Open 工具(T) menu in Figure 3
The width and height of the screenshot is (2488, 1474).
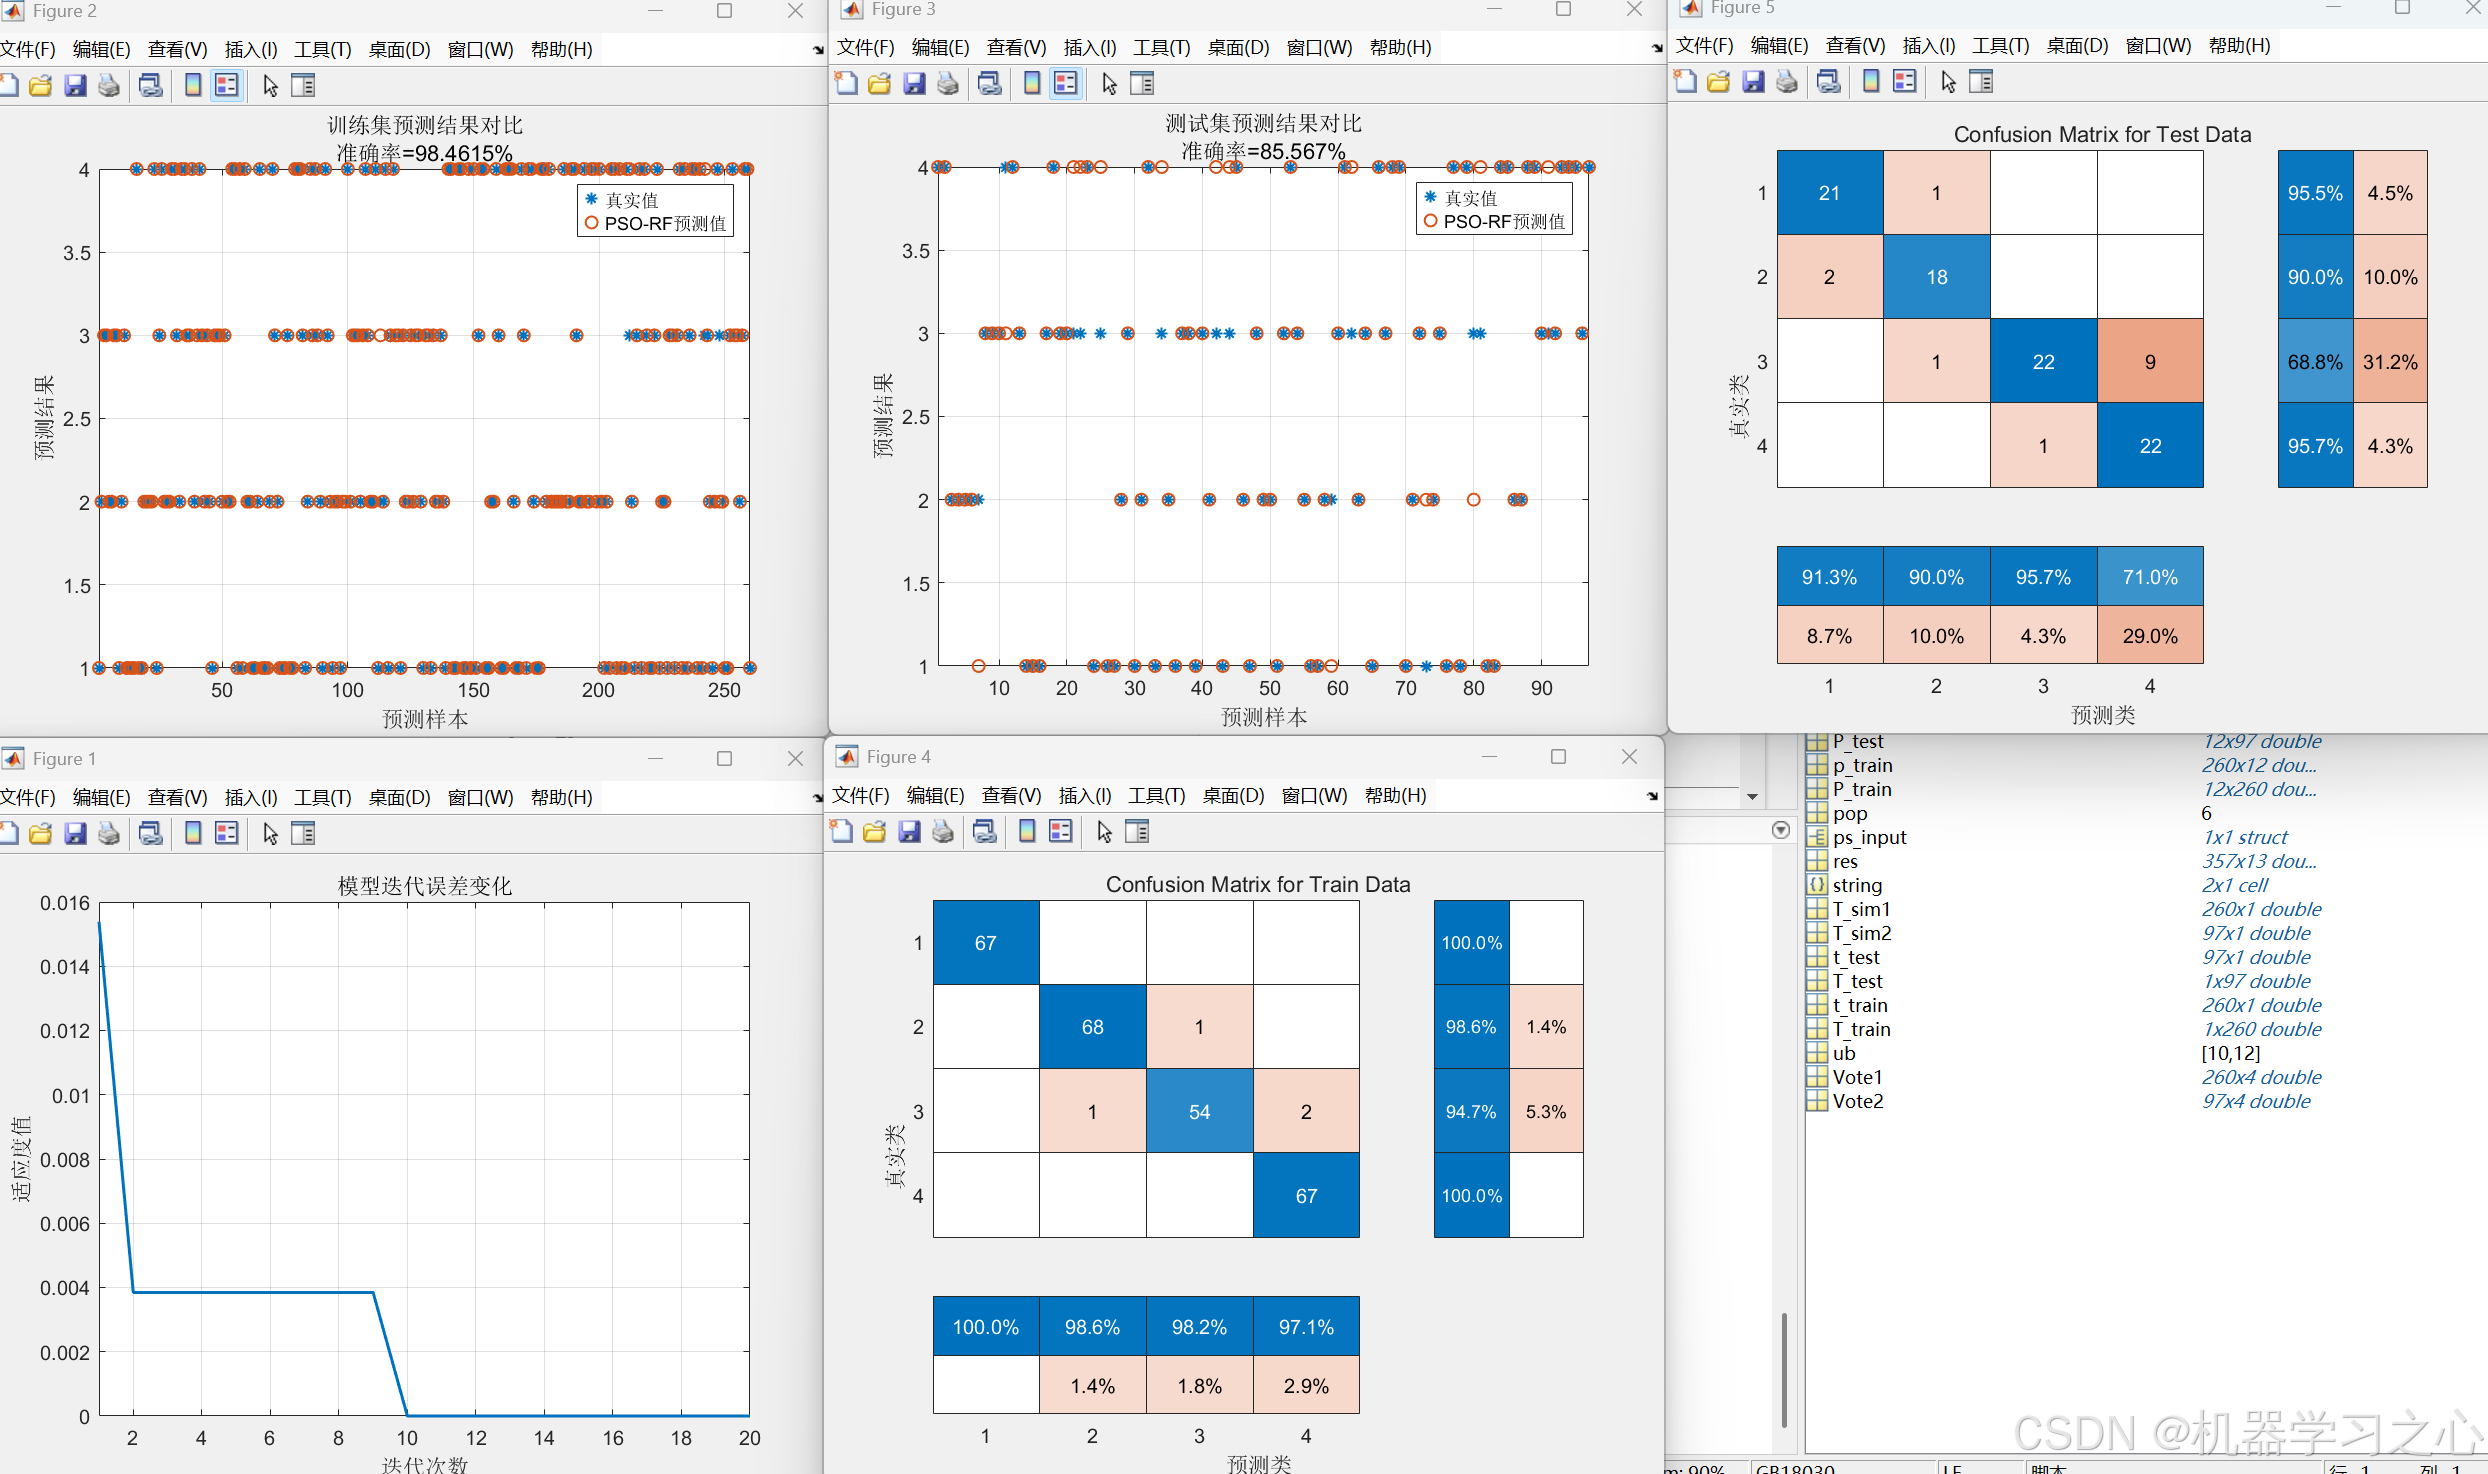1161,48
